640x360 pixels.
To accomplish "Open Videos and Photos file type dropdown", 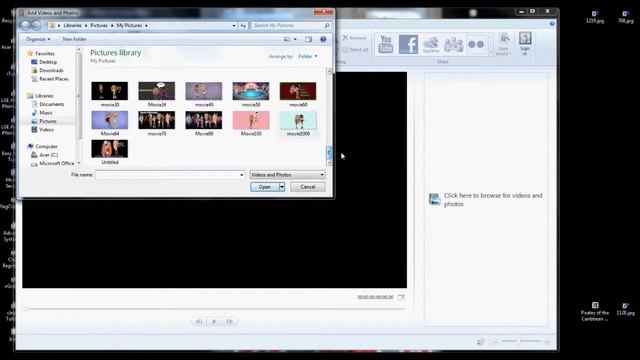I will click(x=287, y=175).
